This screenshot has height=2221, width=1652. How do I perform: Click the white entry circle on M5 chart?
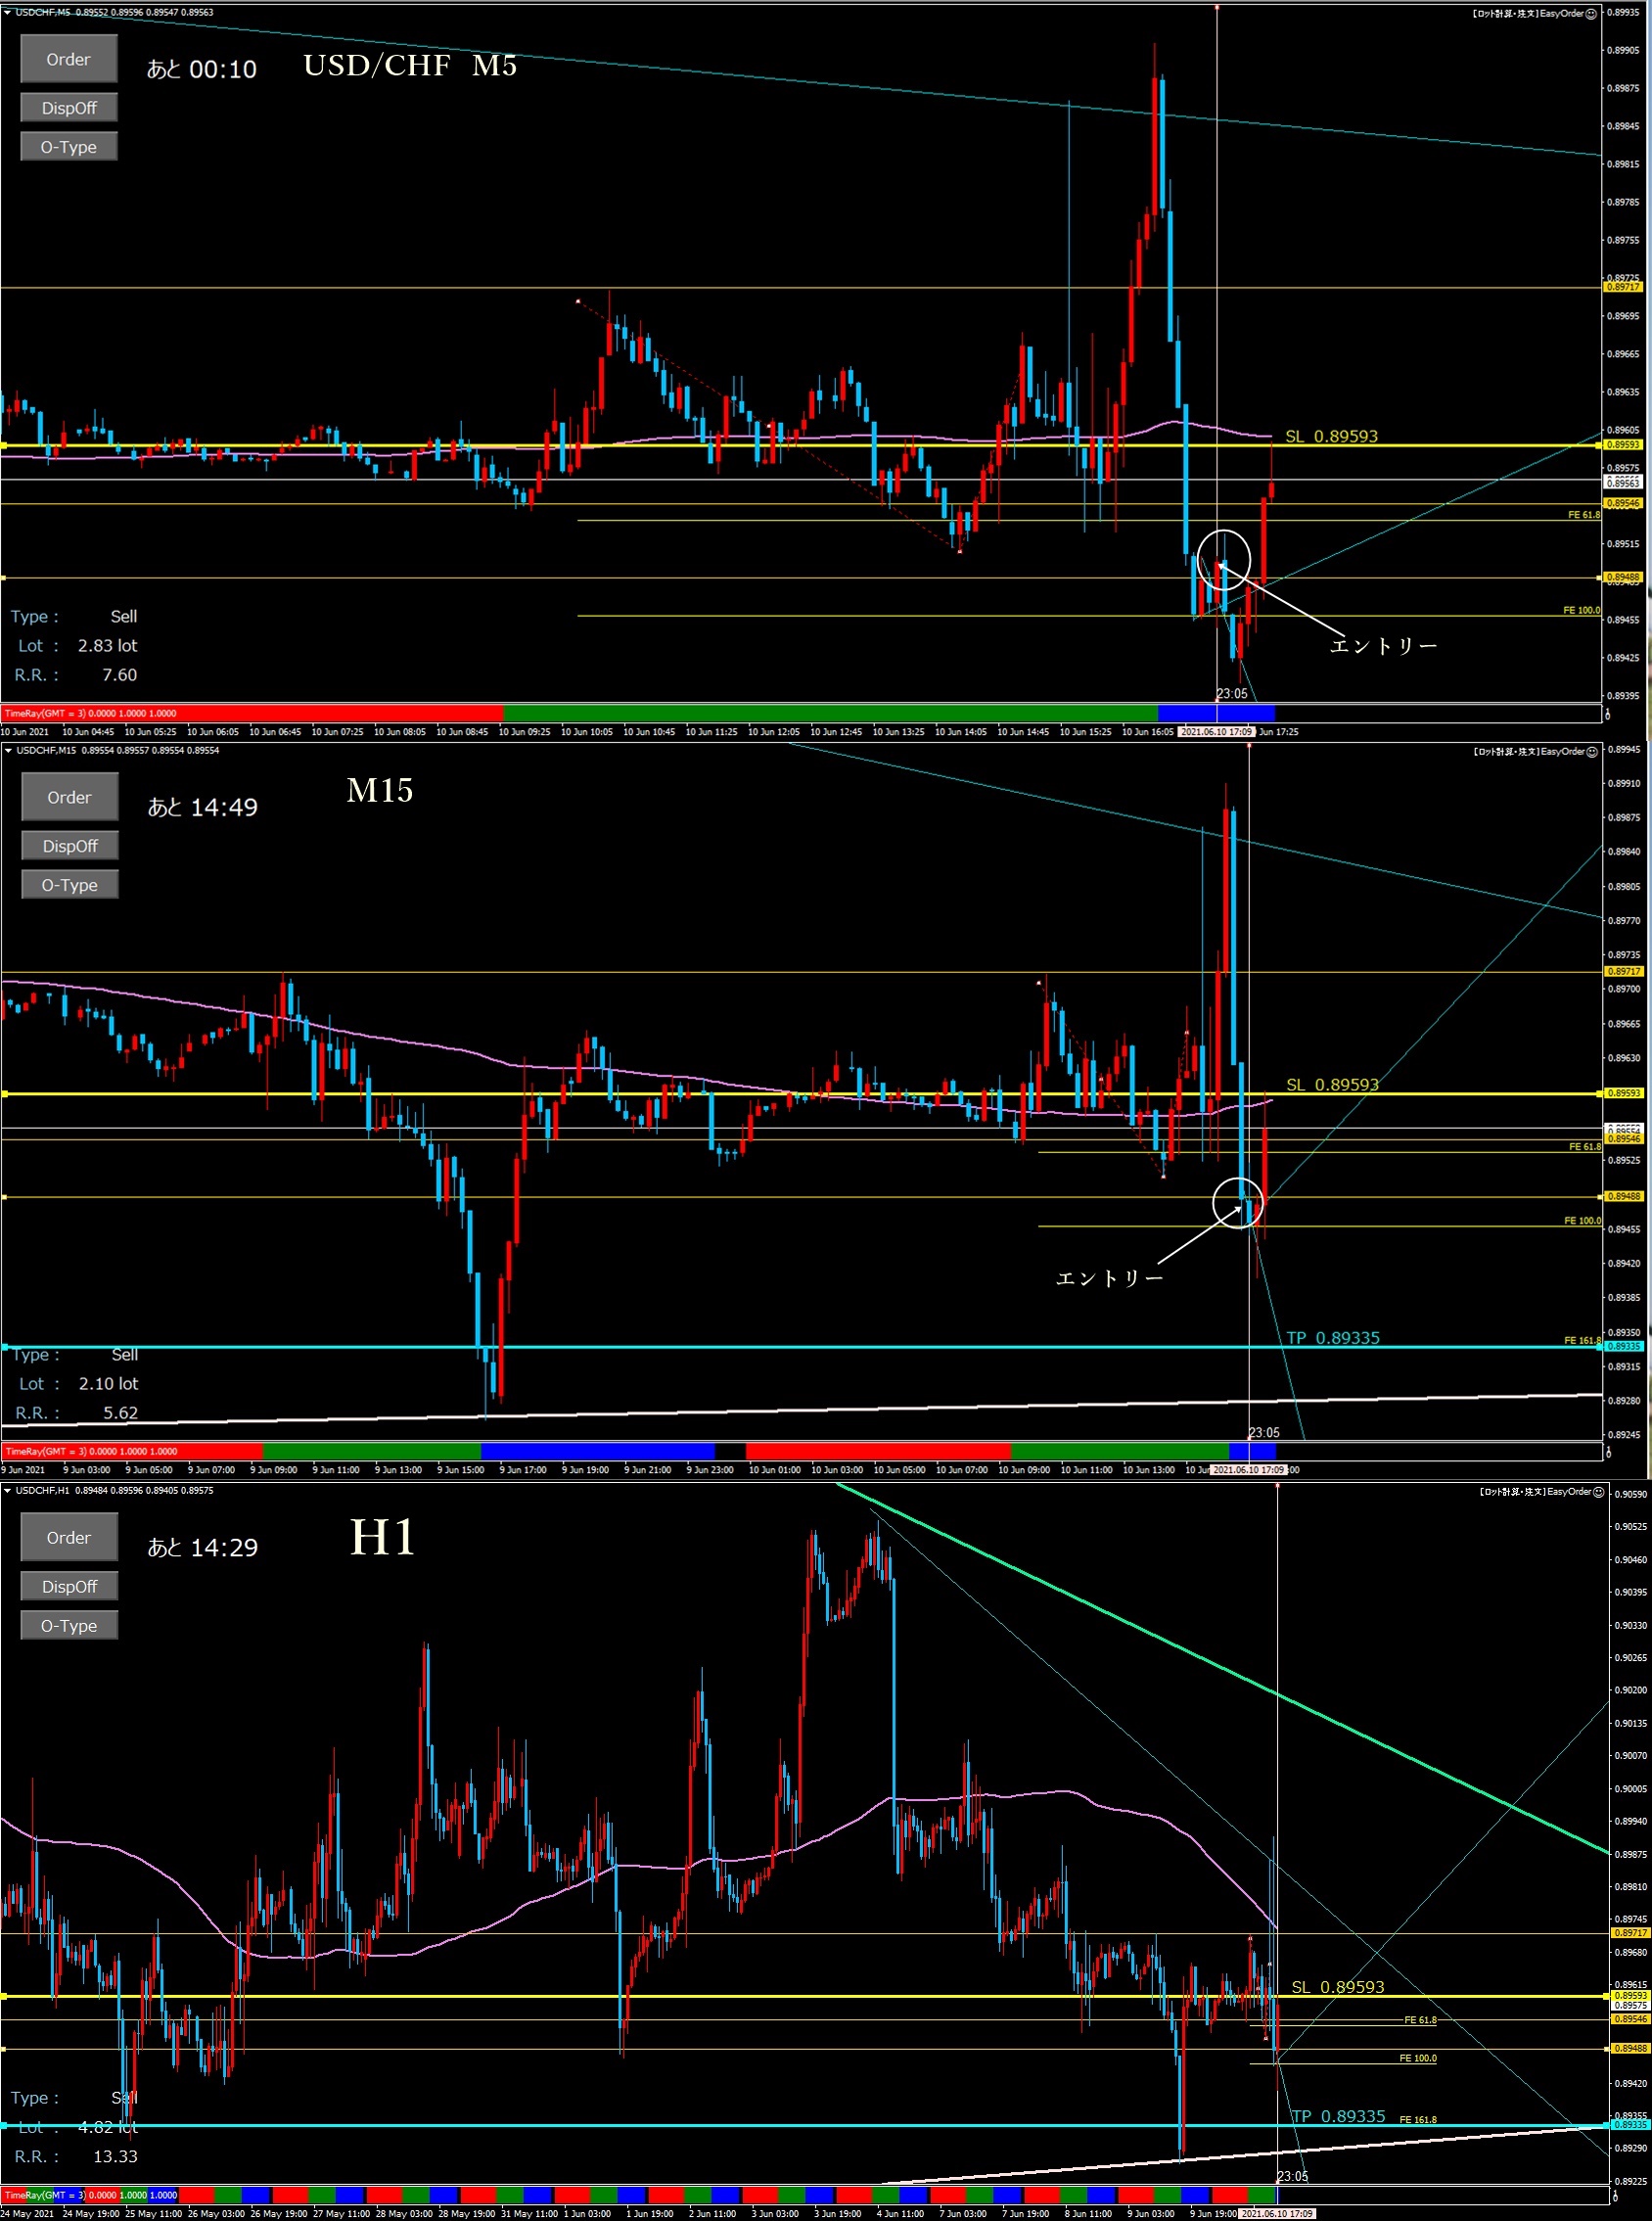[1223, 558]
